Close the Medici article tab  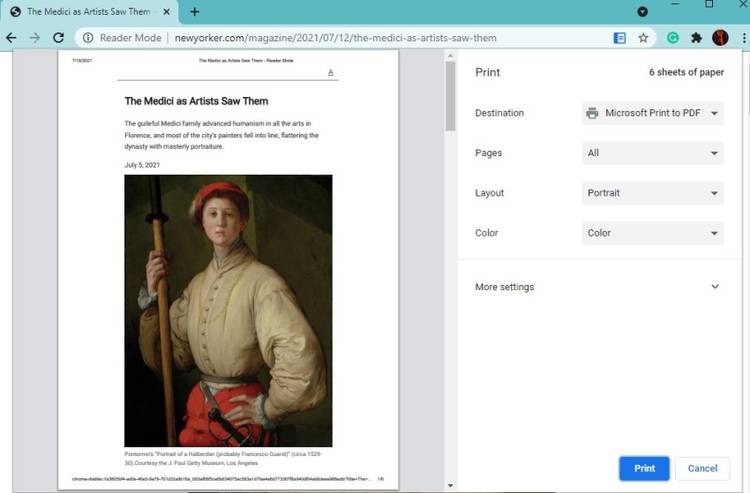(x=166, y=12)
